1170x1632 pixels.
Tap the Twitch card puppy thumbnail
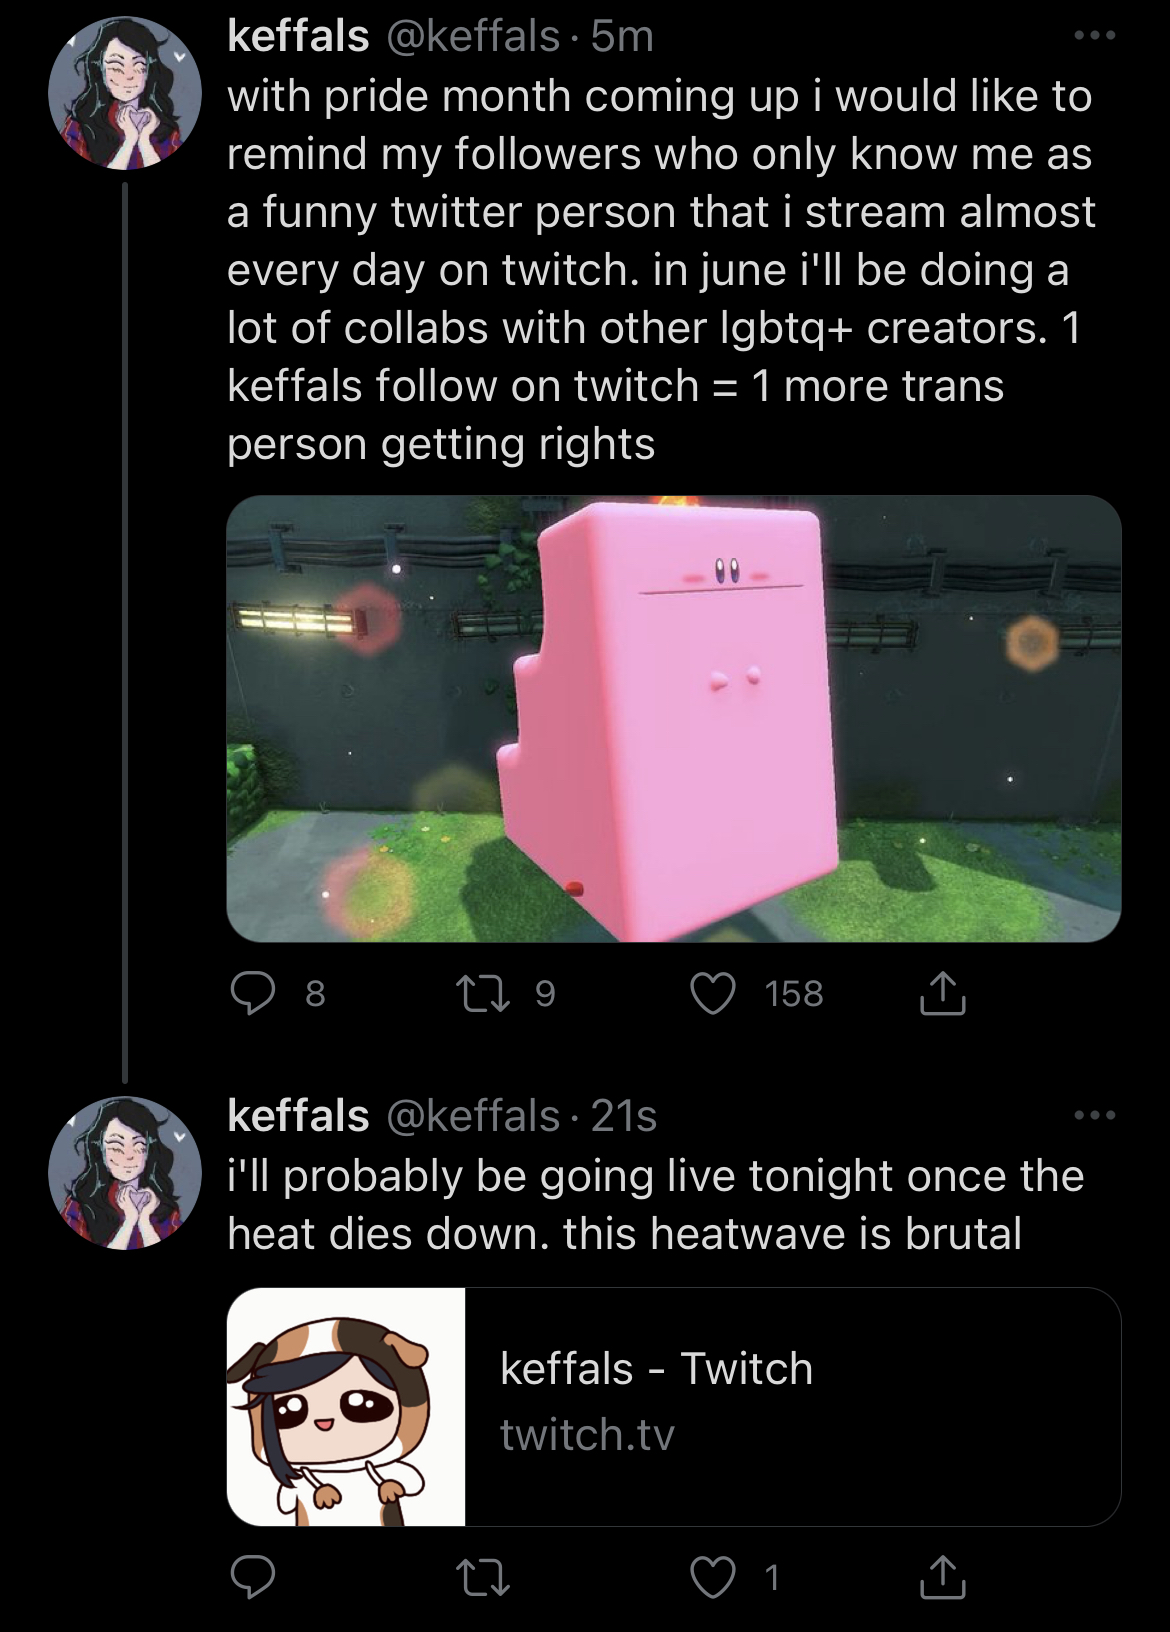click(x=346, y=1406)
